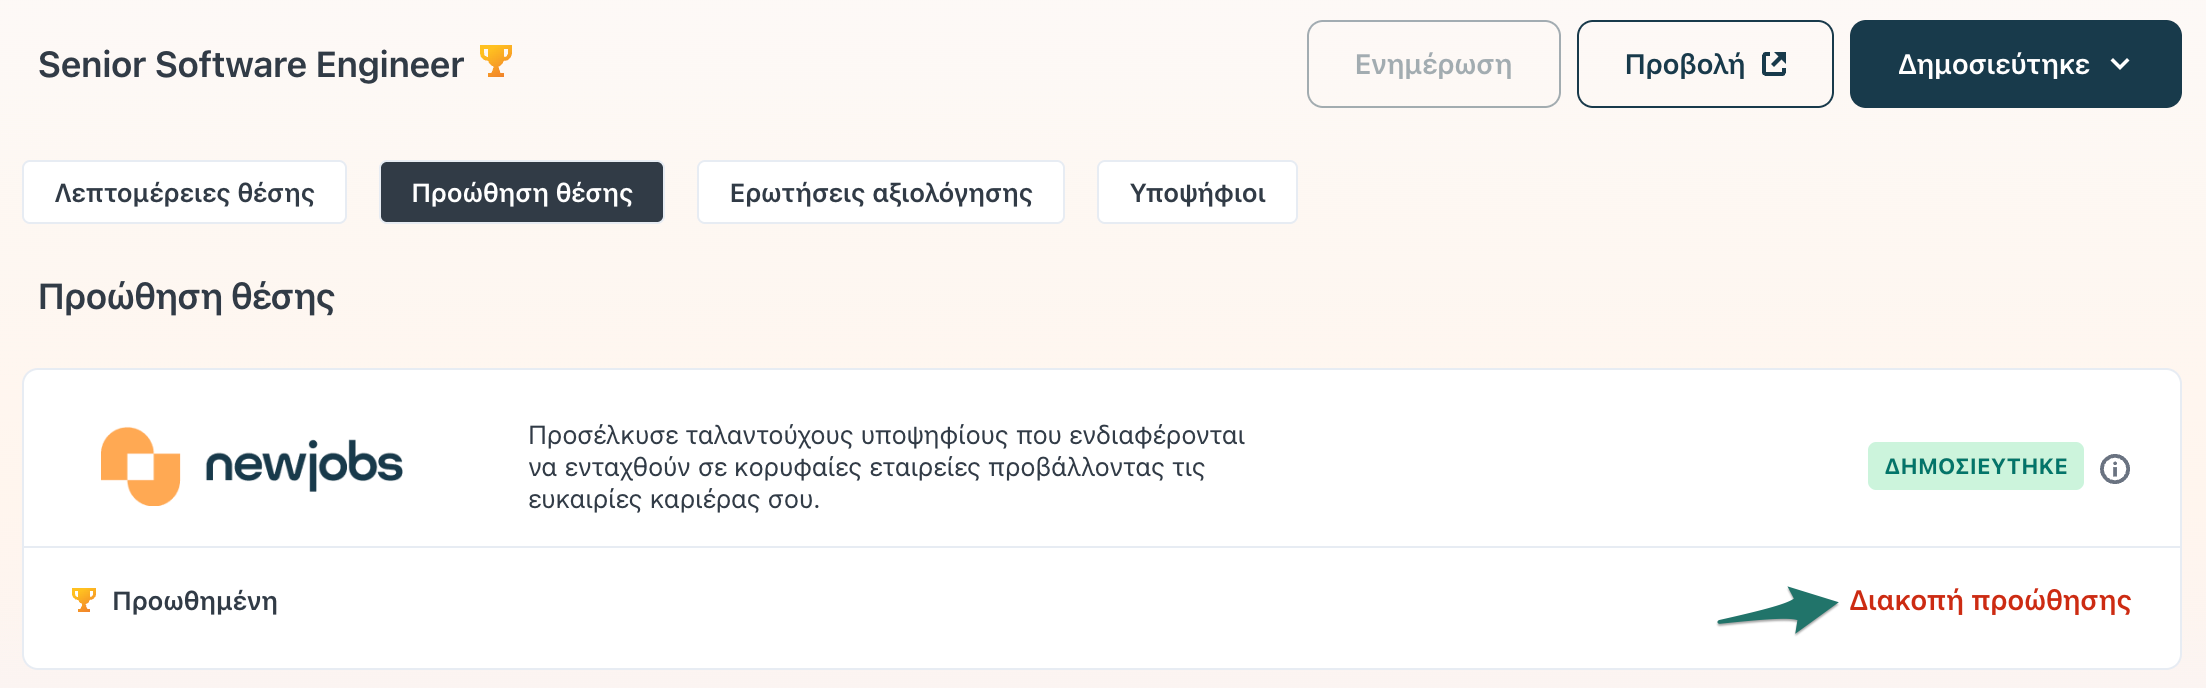Open the Ερωτήσεις αξιολόγησης tab
2206x688 pixels.
[x=881, y=192]
